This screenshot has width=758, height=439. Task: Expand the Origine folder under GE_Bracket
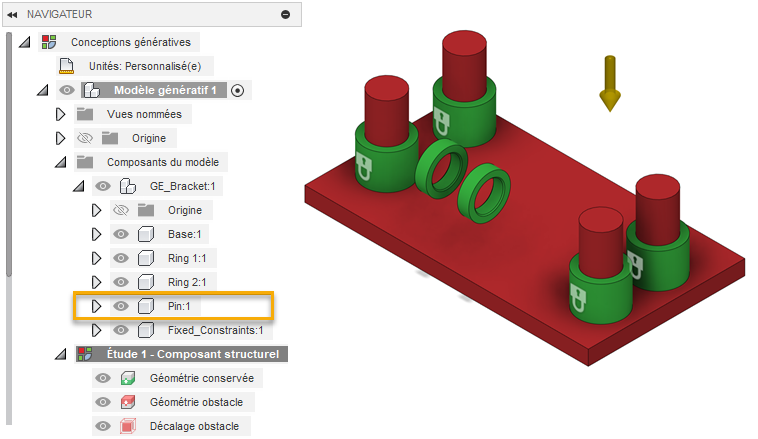(96, 210)
